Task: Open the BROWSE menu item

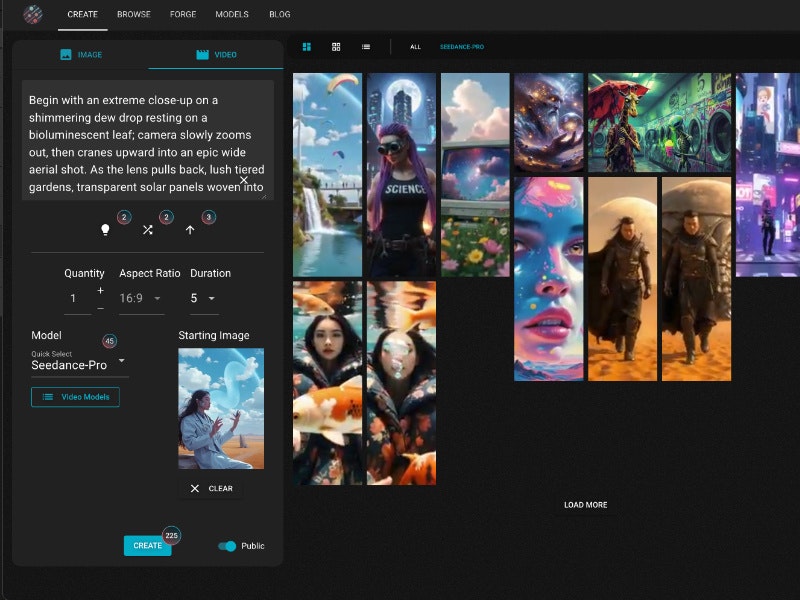Action: (133, 14)
